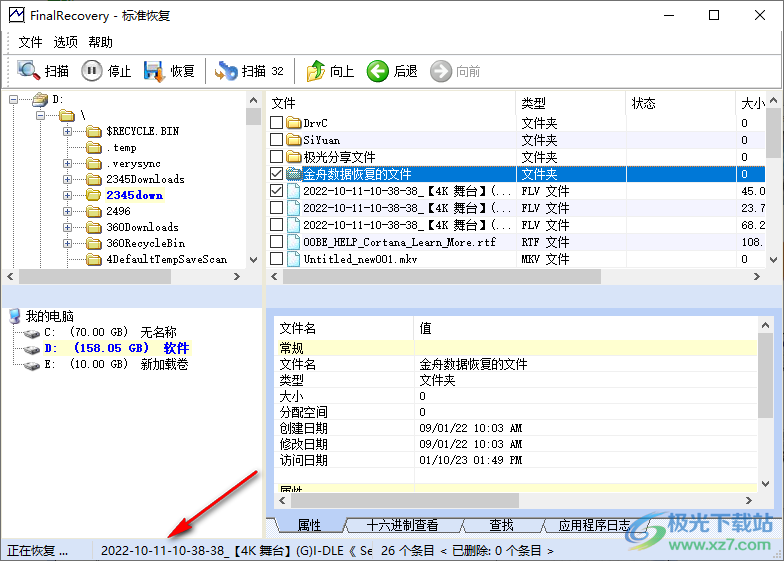Image resolution: width=784 pixels, height=561 pixels.
Task: Sort by the 类型 column header
Action: pos(571,103)
